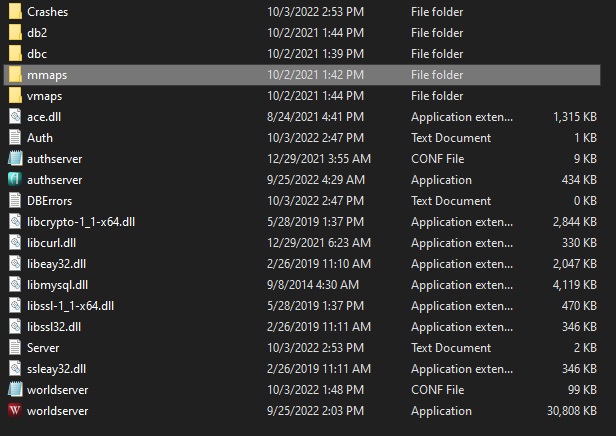Select the Server text document name

pyautogui.click(x=43, y=348)
